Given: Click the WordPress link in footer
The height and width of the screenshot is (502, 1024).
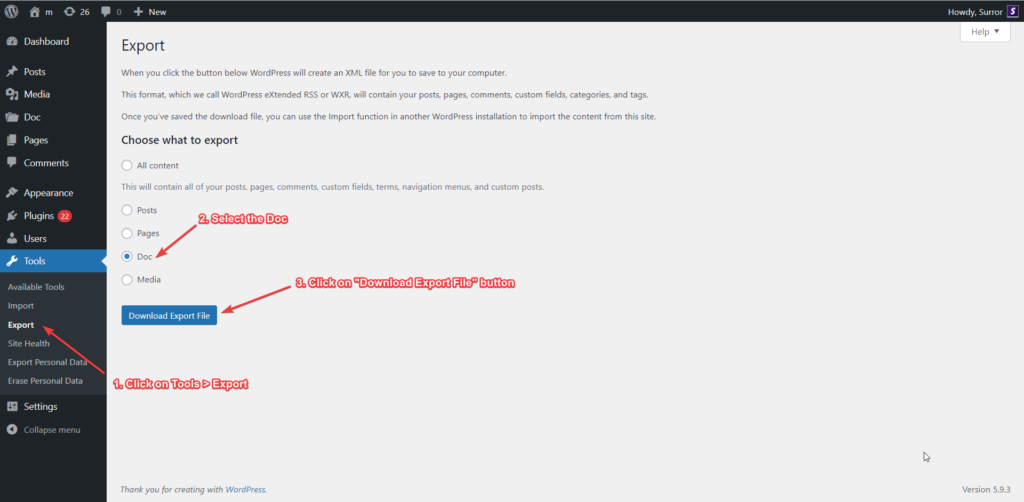Looking at the screenshot, I should [245, 489].
